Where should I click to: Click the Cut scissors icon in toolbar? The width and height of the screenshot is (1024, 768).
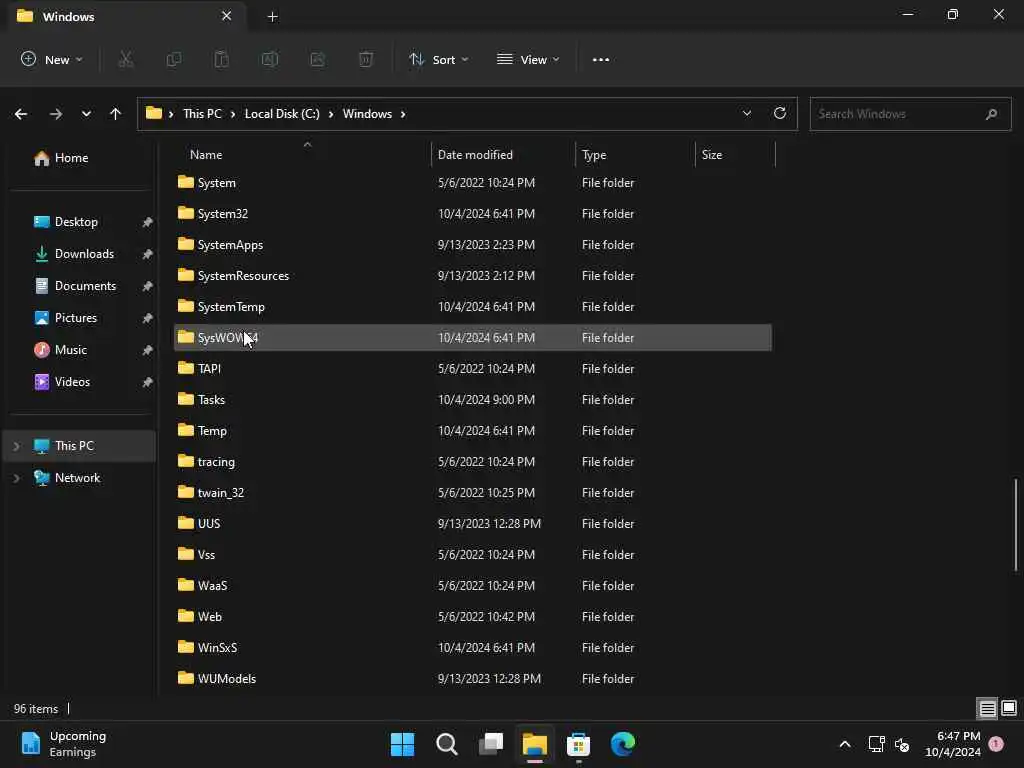125,59
